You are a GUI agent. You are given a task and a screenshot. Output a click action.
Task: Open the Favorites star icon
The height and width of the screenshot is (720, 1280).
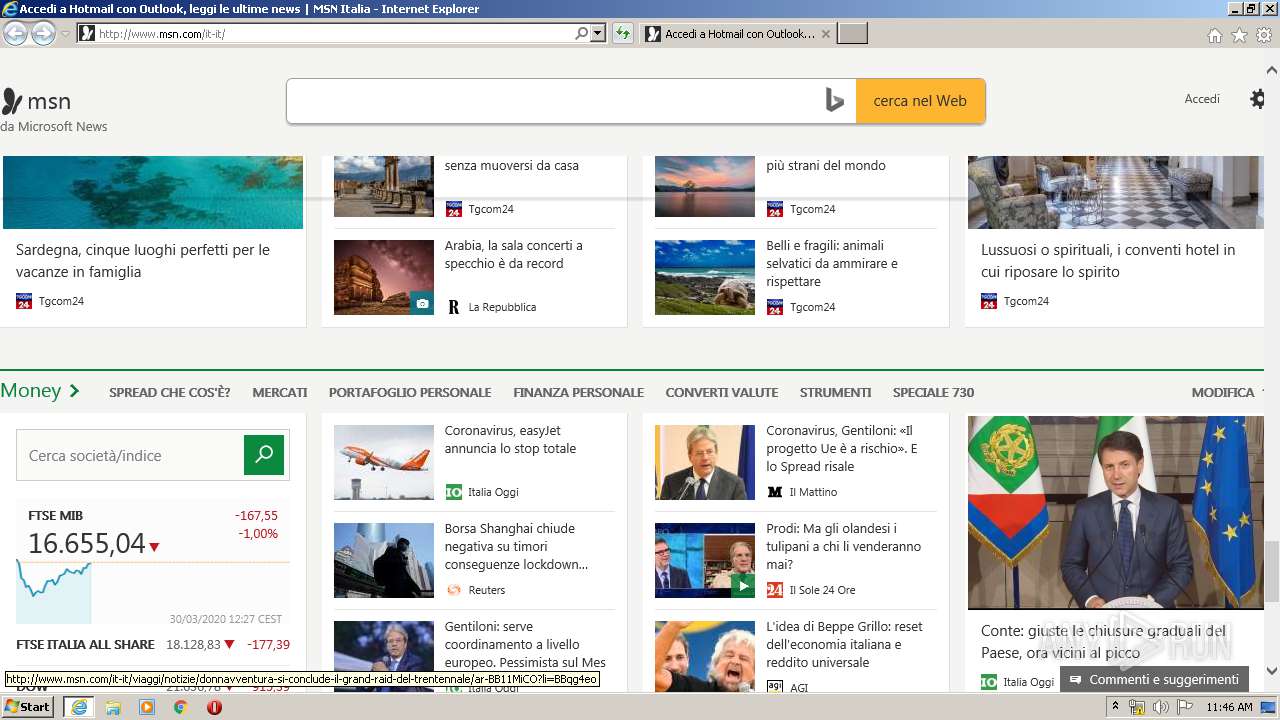1239,35
